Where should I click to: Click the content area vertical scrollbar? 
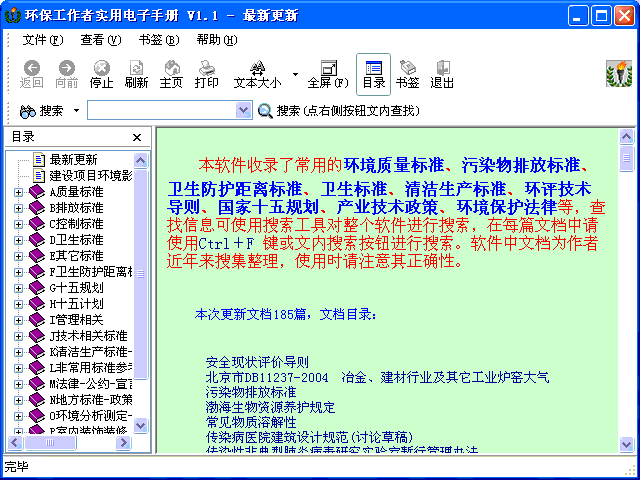(626, 300)
